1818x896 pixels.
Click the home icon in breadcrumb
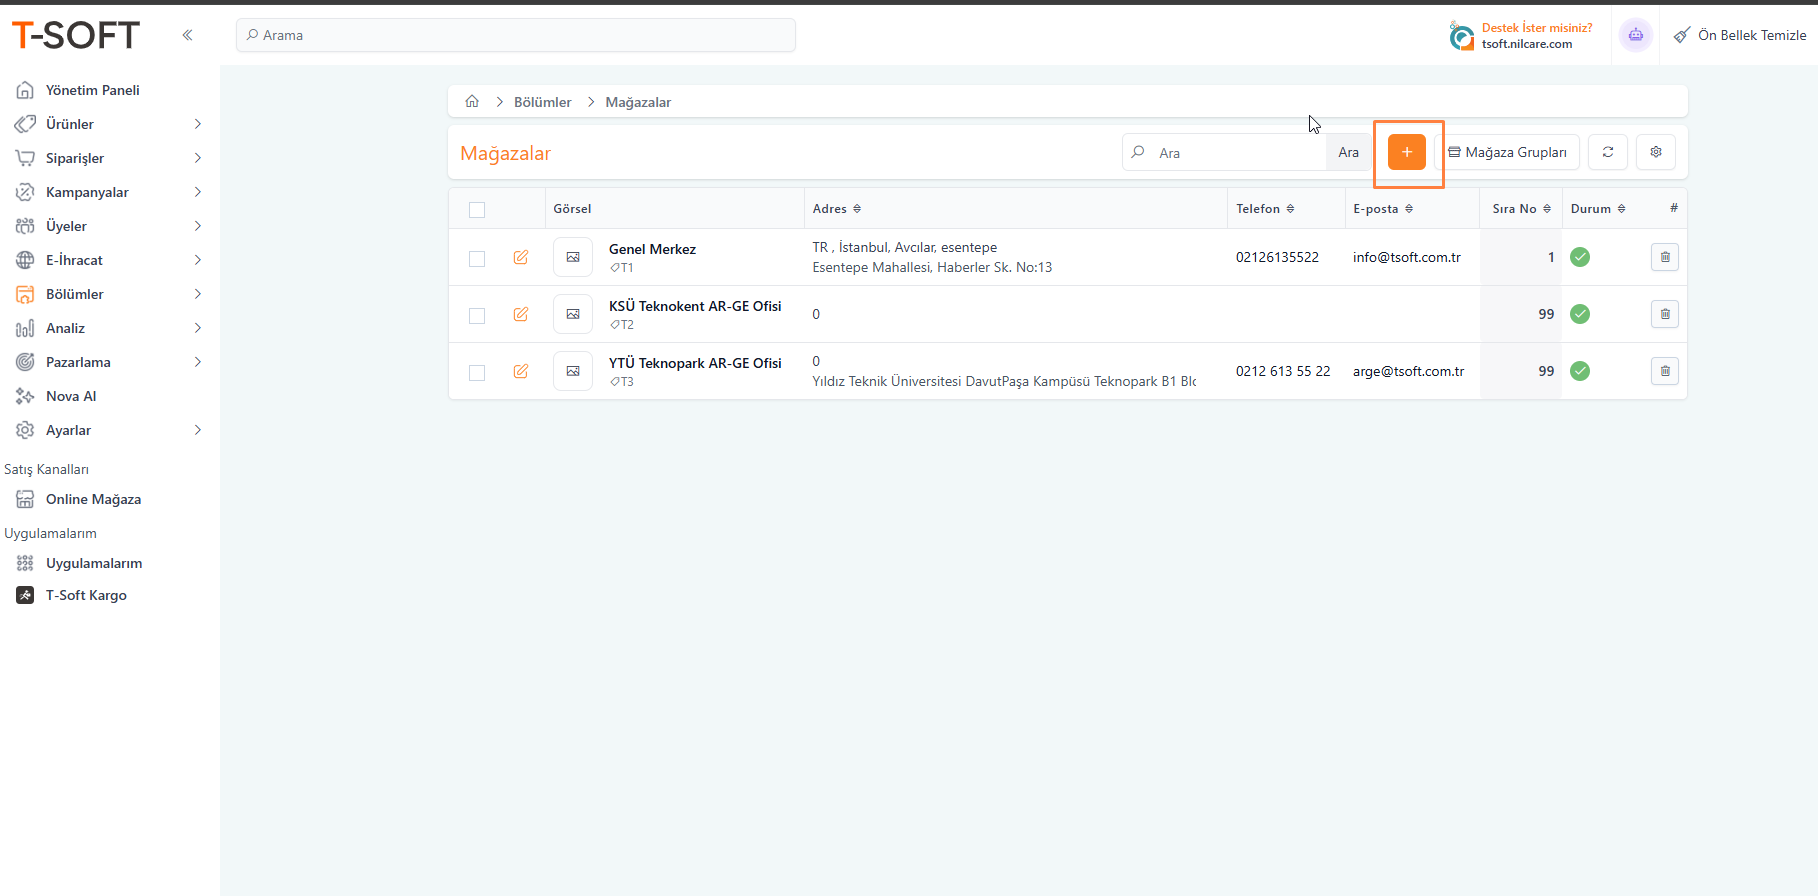coord(472,101)
